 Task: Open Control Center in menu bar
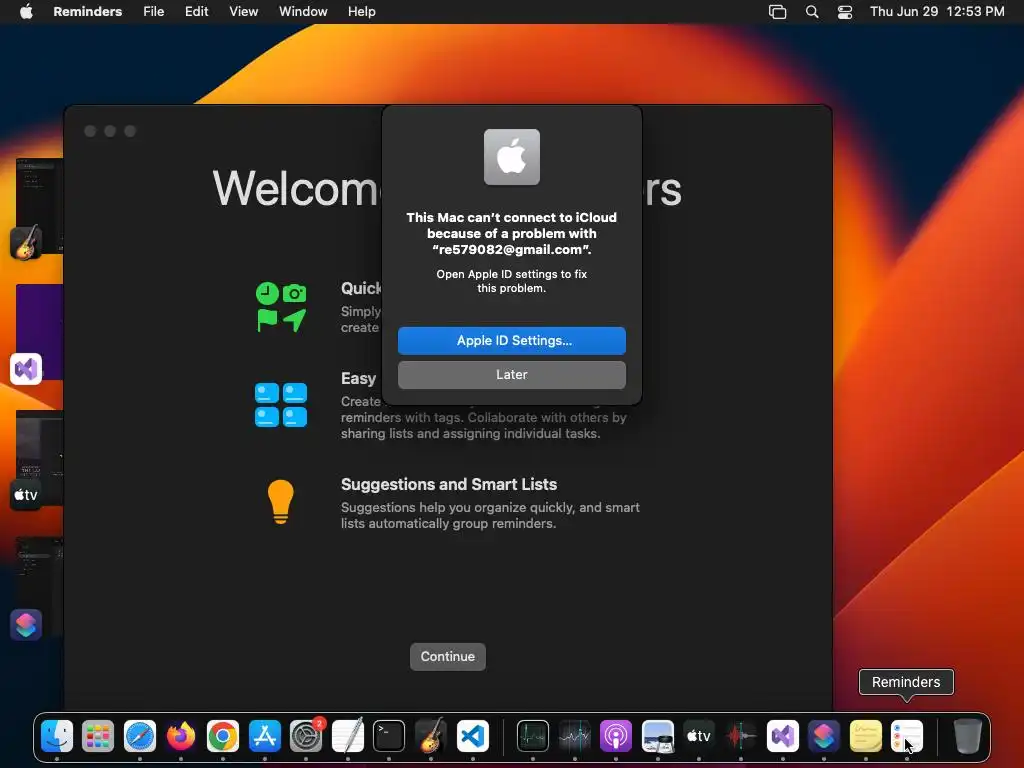[x=845, y=12]
